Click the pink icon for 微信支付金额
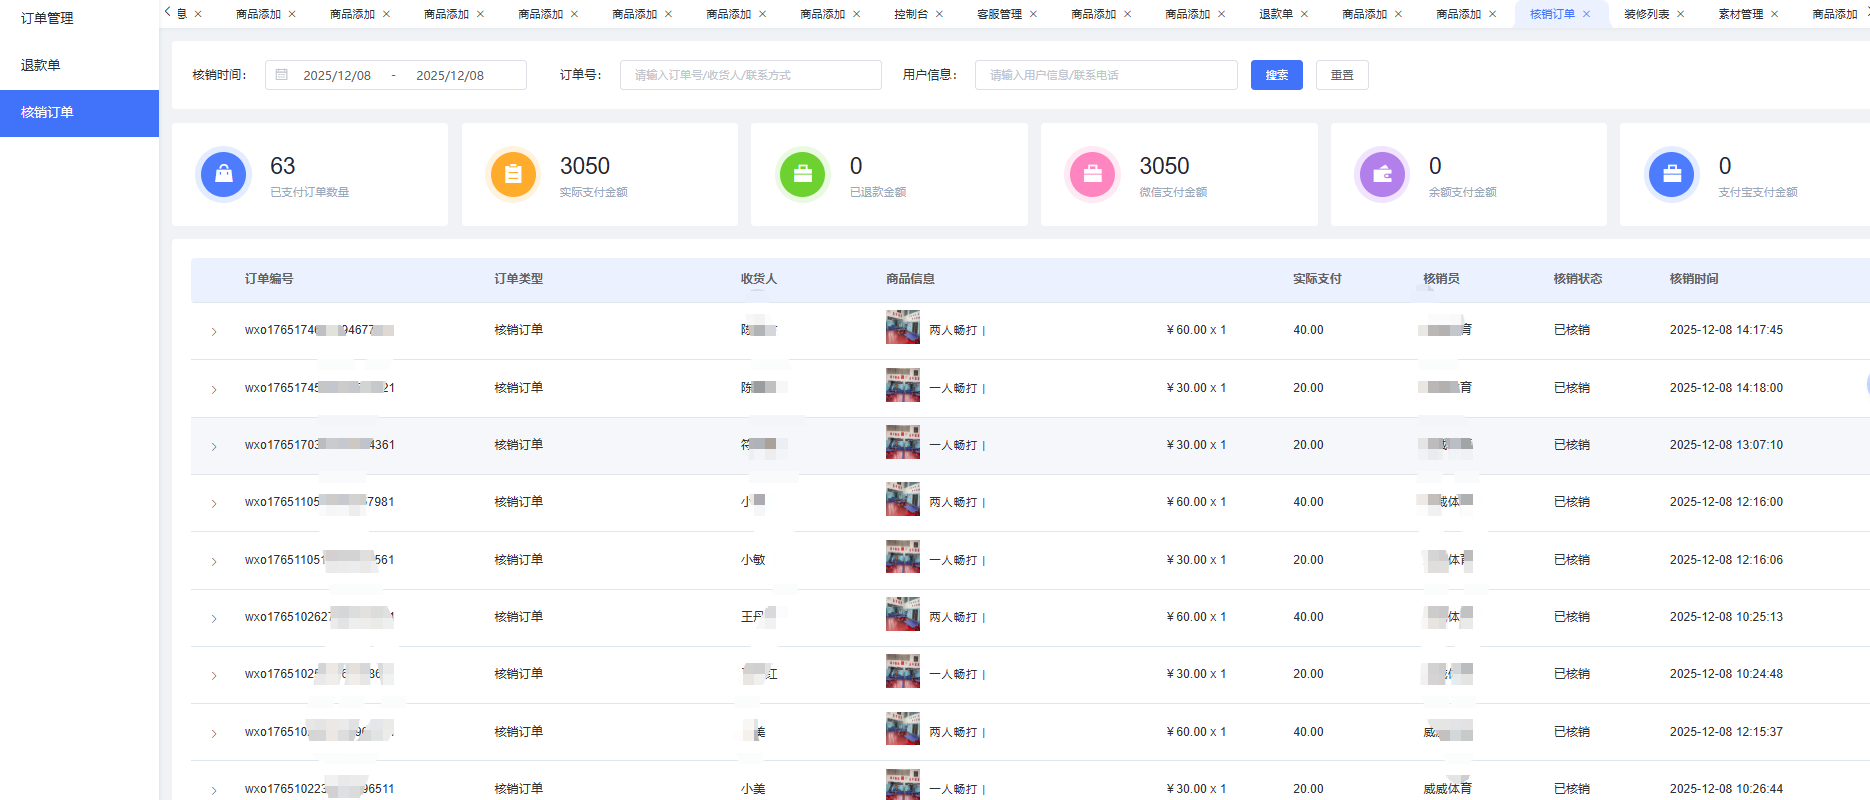1870x800 pixels. [1092, 174]
